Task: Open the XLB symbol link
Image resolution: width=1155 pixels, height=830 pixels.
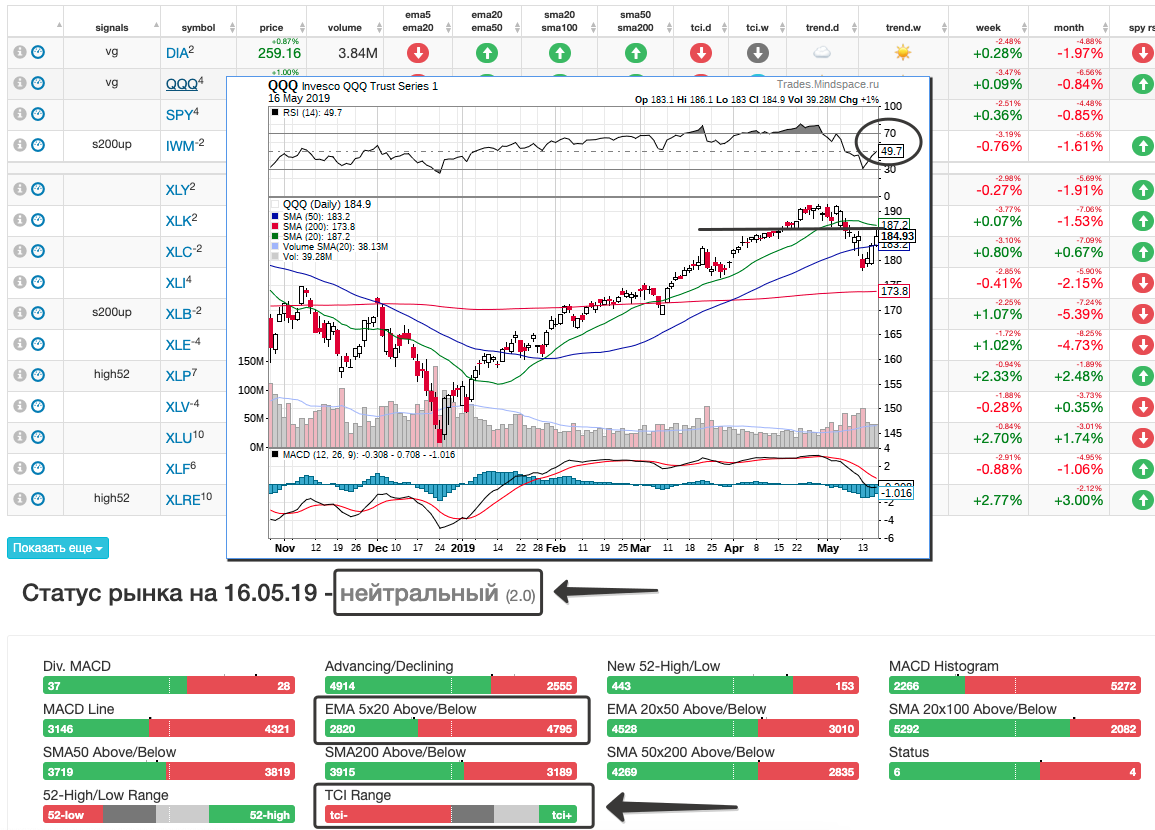Action: 183,313
